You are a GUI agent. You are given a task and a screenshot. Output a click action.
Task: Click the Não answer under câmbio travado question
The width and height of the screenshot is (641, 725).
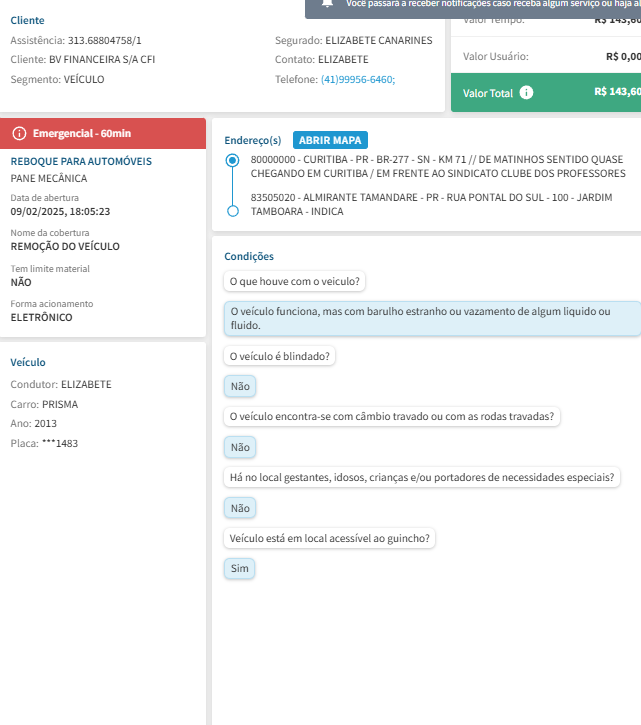coord(240,447)
